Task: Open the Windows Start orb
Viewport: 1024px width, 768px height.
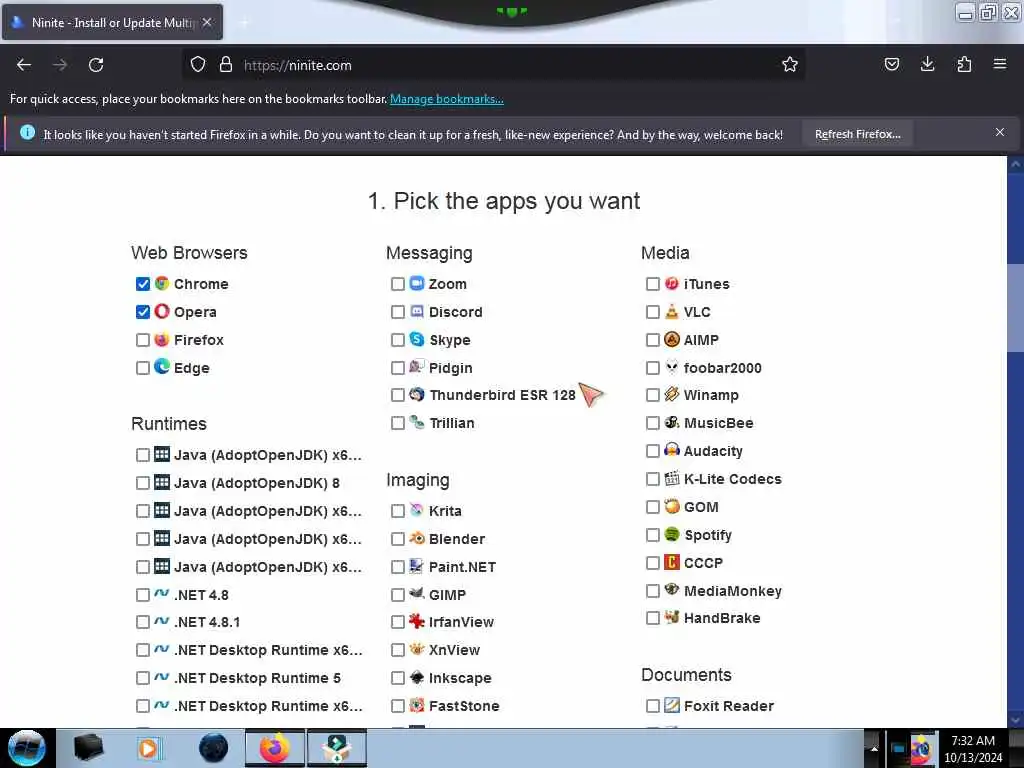Action: tap(27, 748)
